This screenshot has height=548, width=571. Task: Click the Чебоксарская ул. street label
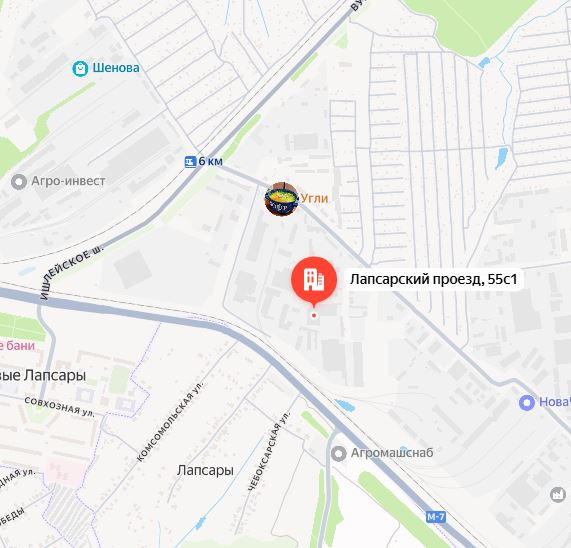269,452
